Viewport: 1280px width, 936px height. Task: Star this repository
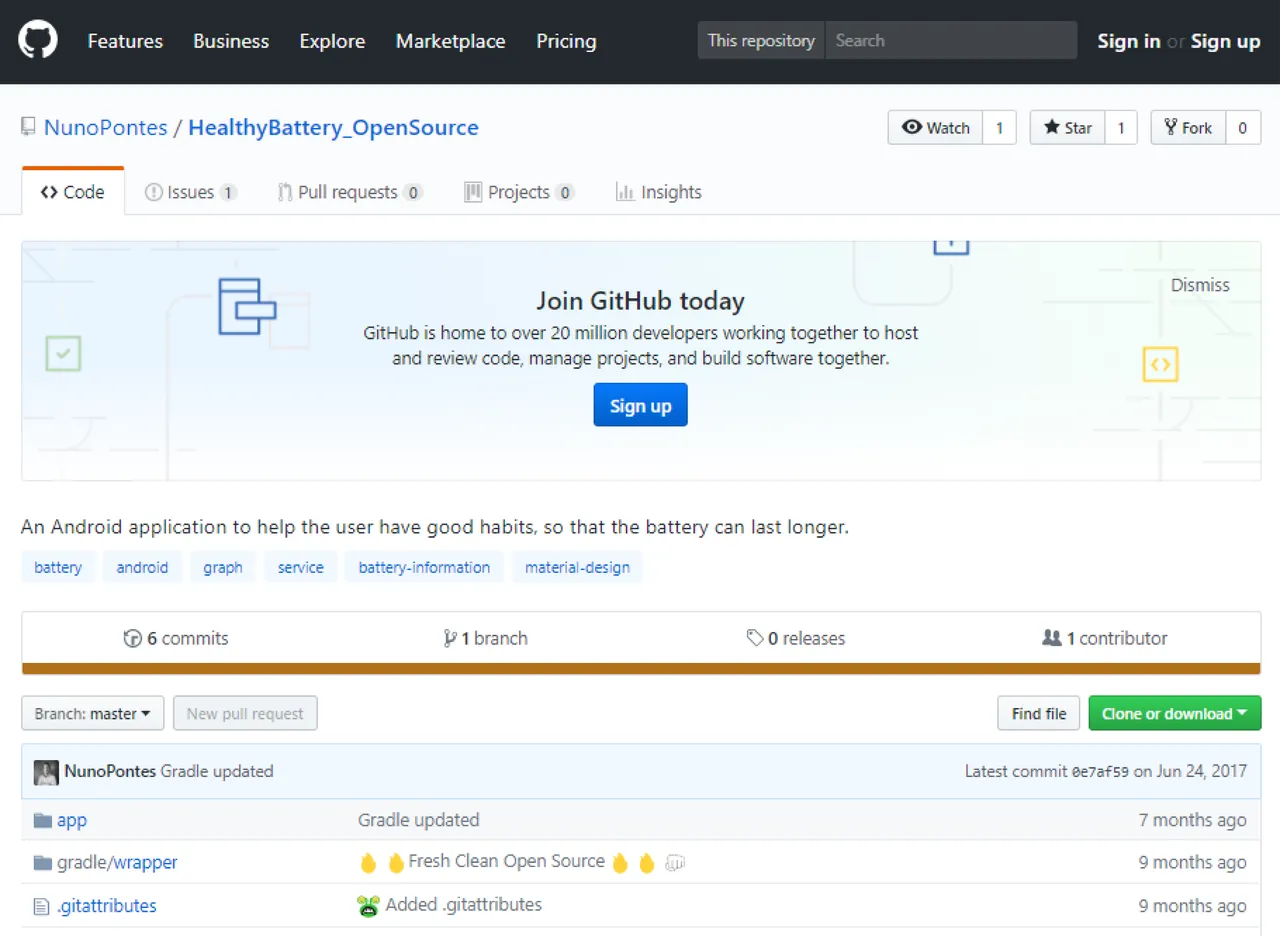1068,127
